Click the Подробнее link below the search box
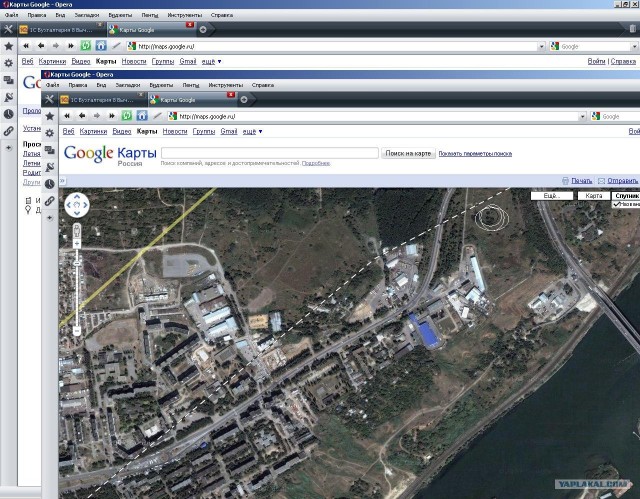 (316, 163)
